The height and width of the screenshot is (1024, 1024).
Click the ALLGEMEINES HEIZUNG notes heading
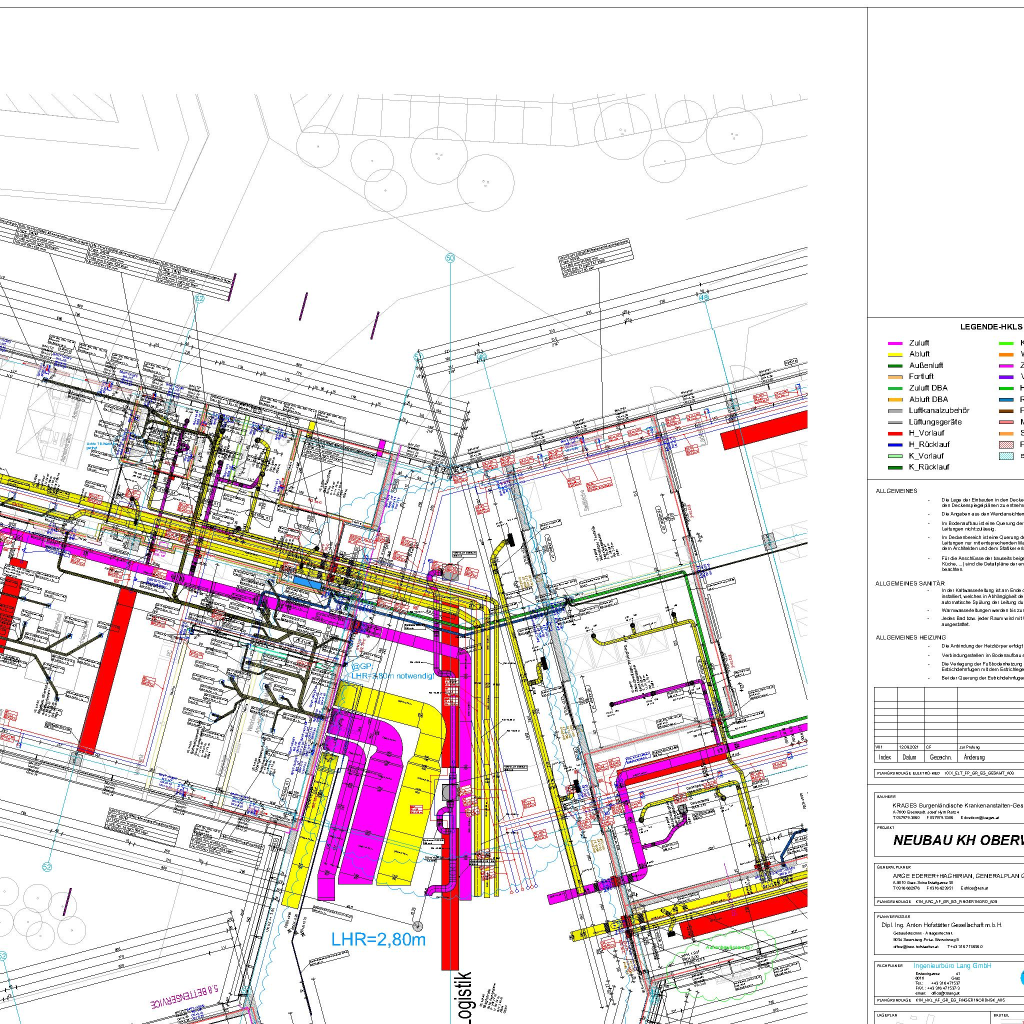tap(911, 637)
